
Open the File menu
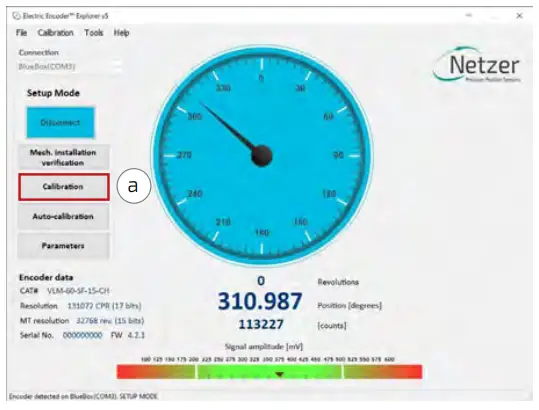pyautogui.click(x=21, y=33)
